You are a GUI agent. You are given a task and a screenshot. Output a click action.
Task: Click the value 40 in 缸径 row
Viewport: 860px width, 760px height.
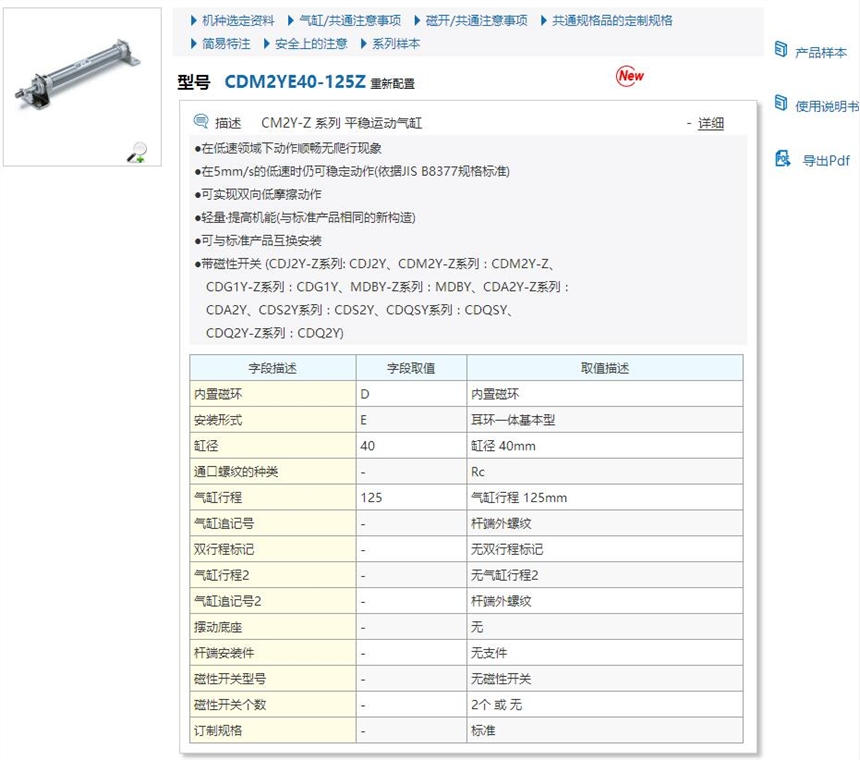tap(411, 446)
